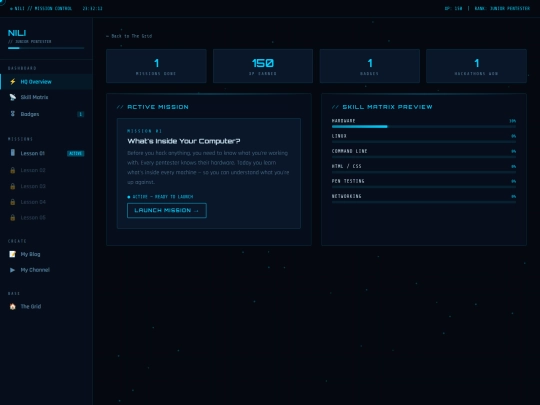The image size is (540, 405).
Task: Click the NILI username heading
Action: click(17, 33)
